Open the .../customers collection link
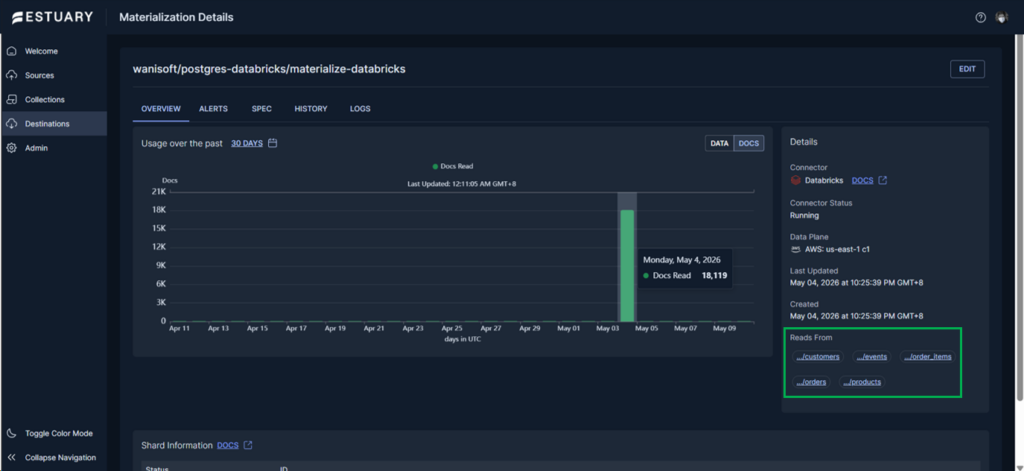 pos(818,357)
